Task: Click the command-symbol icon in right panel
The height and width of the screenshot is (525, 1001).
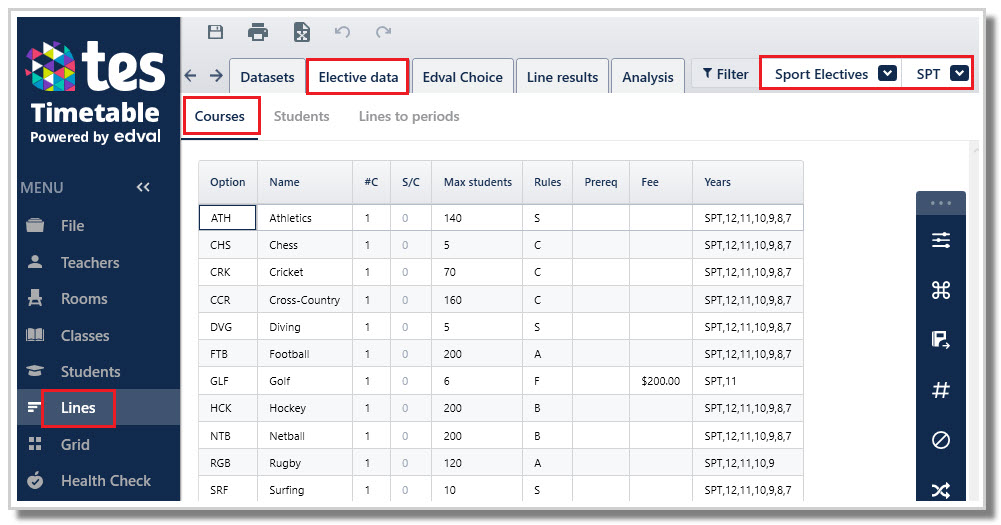Action: click(x=940, y=290)
